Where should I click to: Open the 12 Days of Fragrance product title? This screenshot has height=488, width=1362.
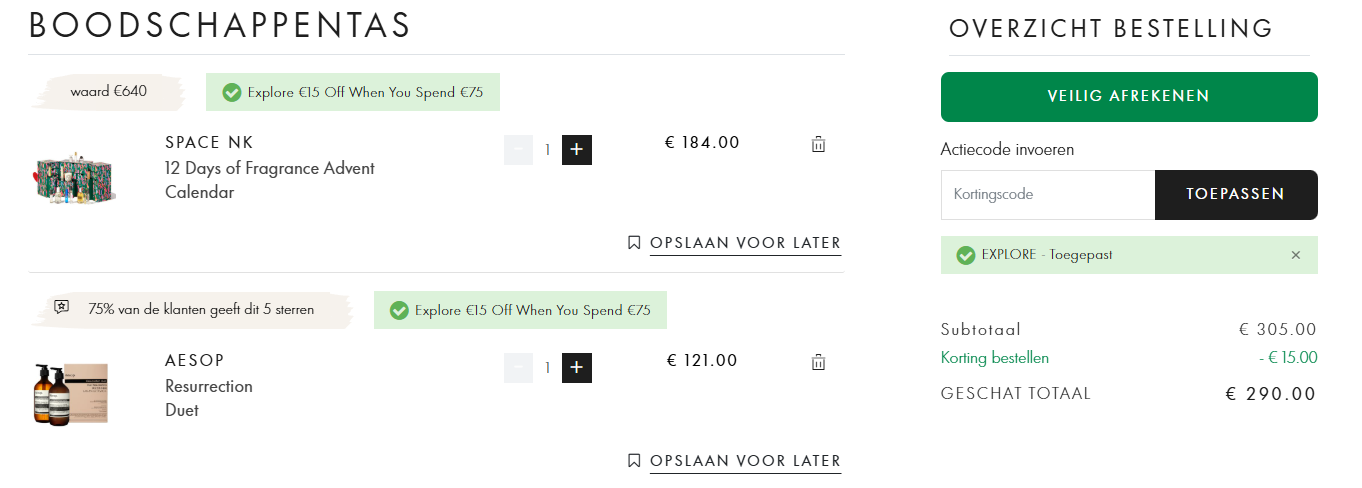[270, 180]
